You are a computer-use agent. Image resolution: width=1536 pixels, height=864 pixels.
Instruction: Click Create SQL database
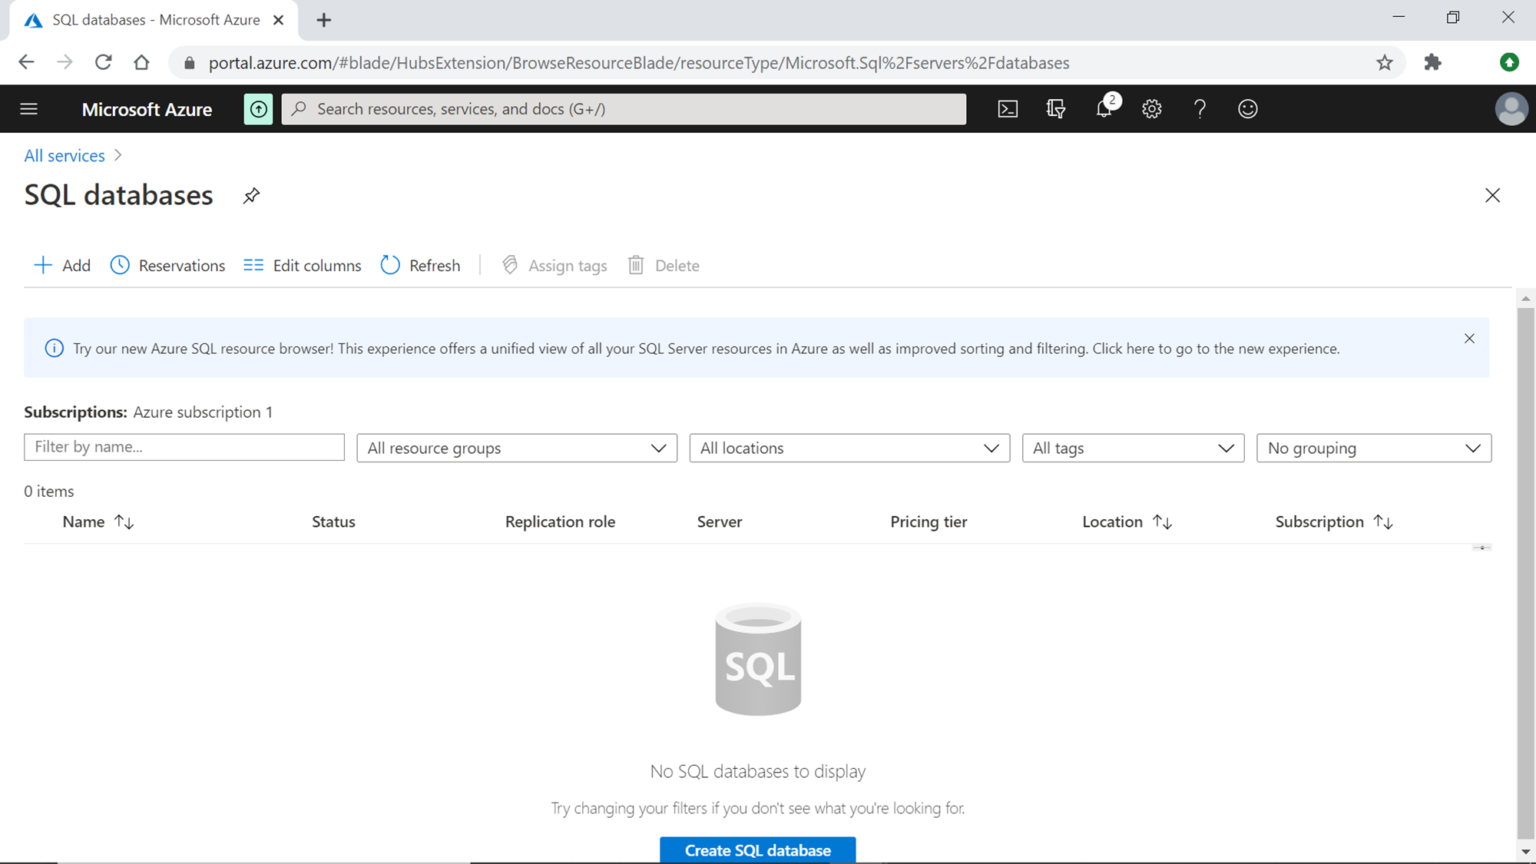pos(757,850)
